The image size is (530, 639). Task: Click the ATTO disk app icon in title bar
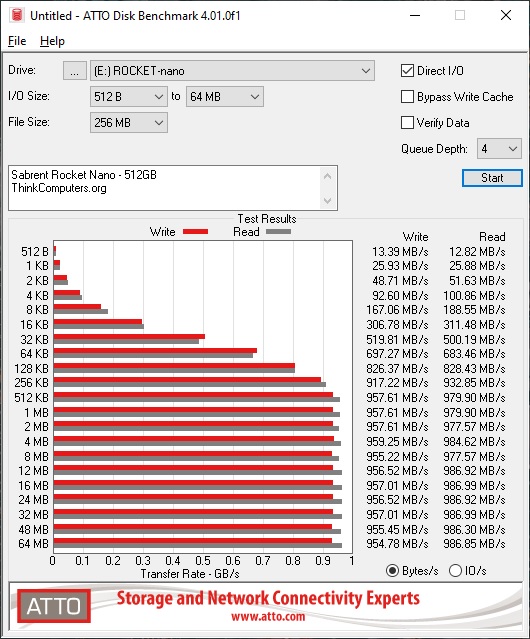(x=17, y=15)
